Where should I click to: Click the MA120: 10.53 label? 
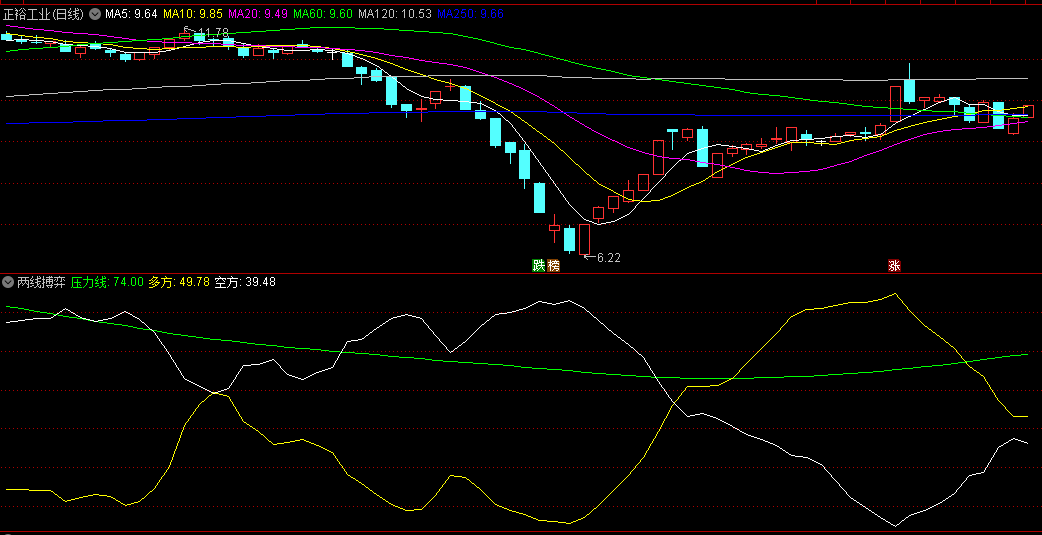click(x=395, y=13)
